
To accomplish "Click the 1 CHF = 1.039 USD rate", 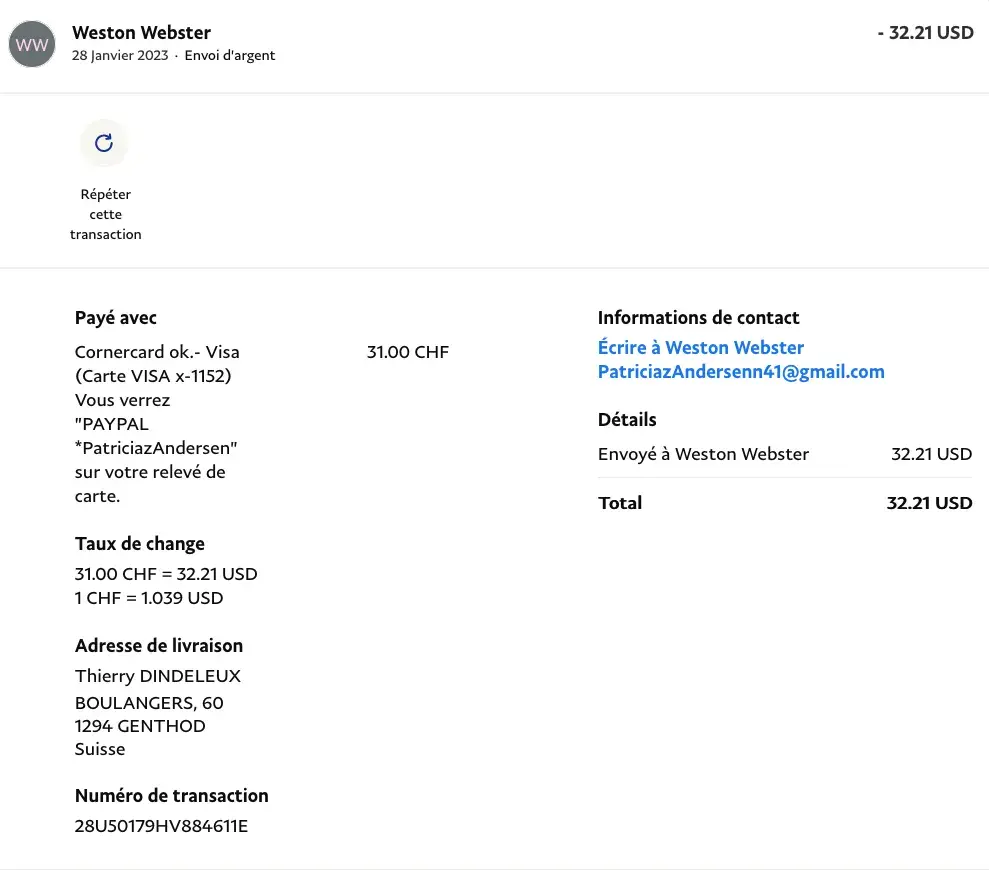I will [149, 598].
